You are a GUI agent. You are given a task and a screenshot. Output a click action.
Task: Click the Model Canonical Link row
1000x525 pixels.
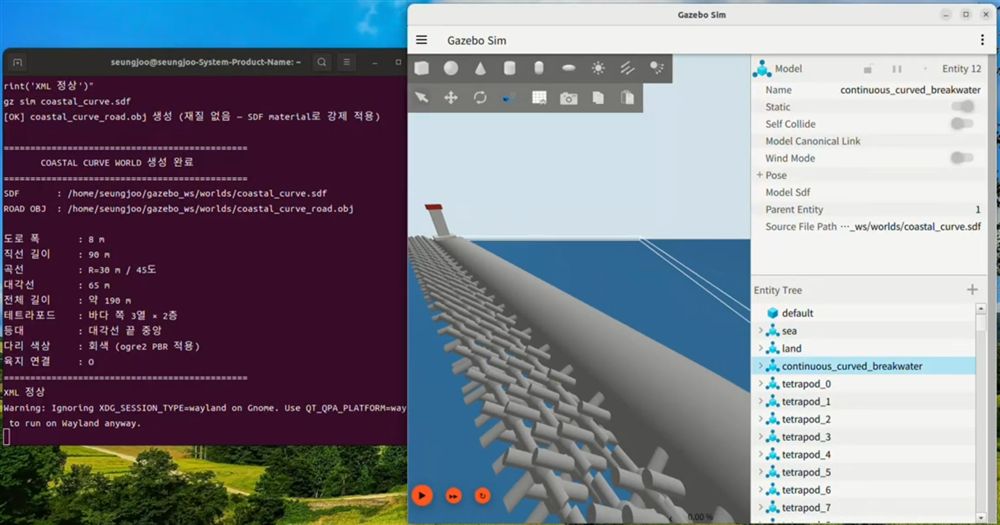[869, 141]
